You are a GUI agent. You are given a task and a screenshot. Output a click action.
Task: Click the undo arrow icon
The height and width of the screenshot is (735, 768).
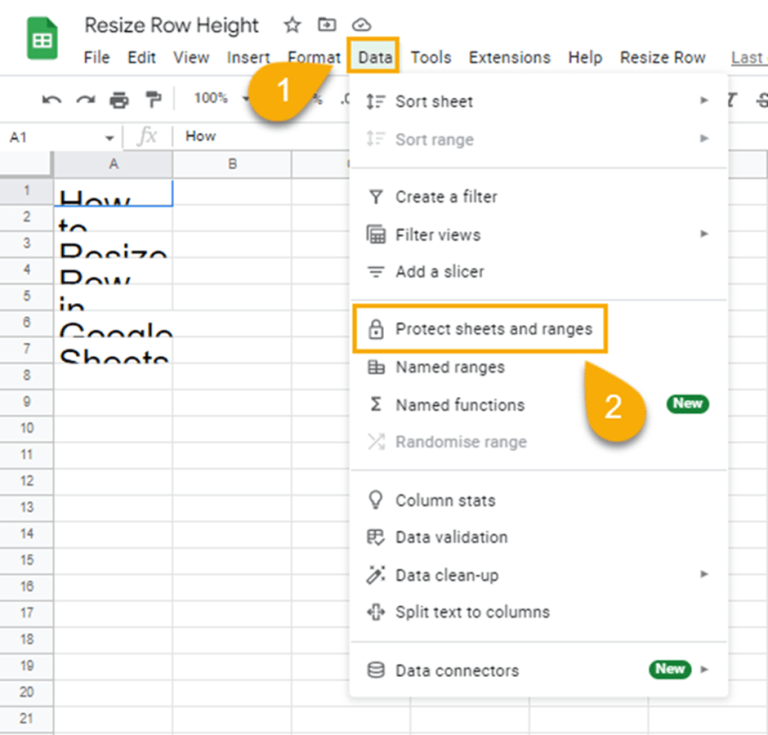[51, 100]
